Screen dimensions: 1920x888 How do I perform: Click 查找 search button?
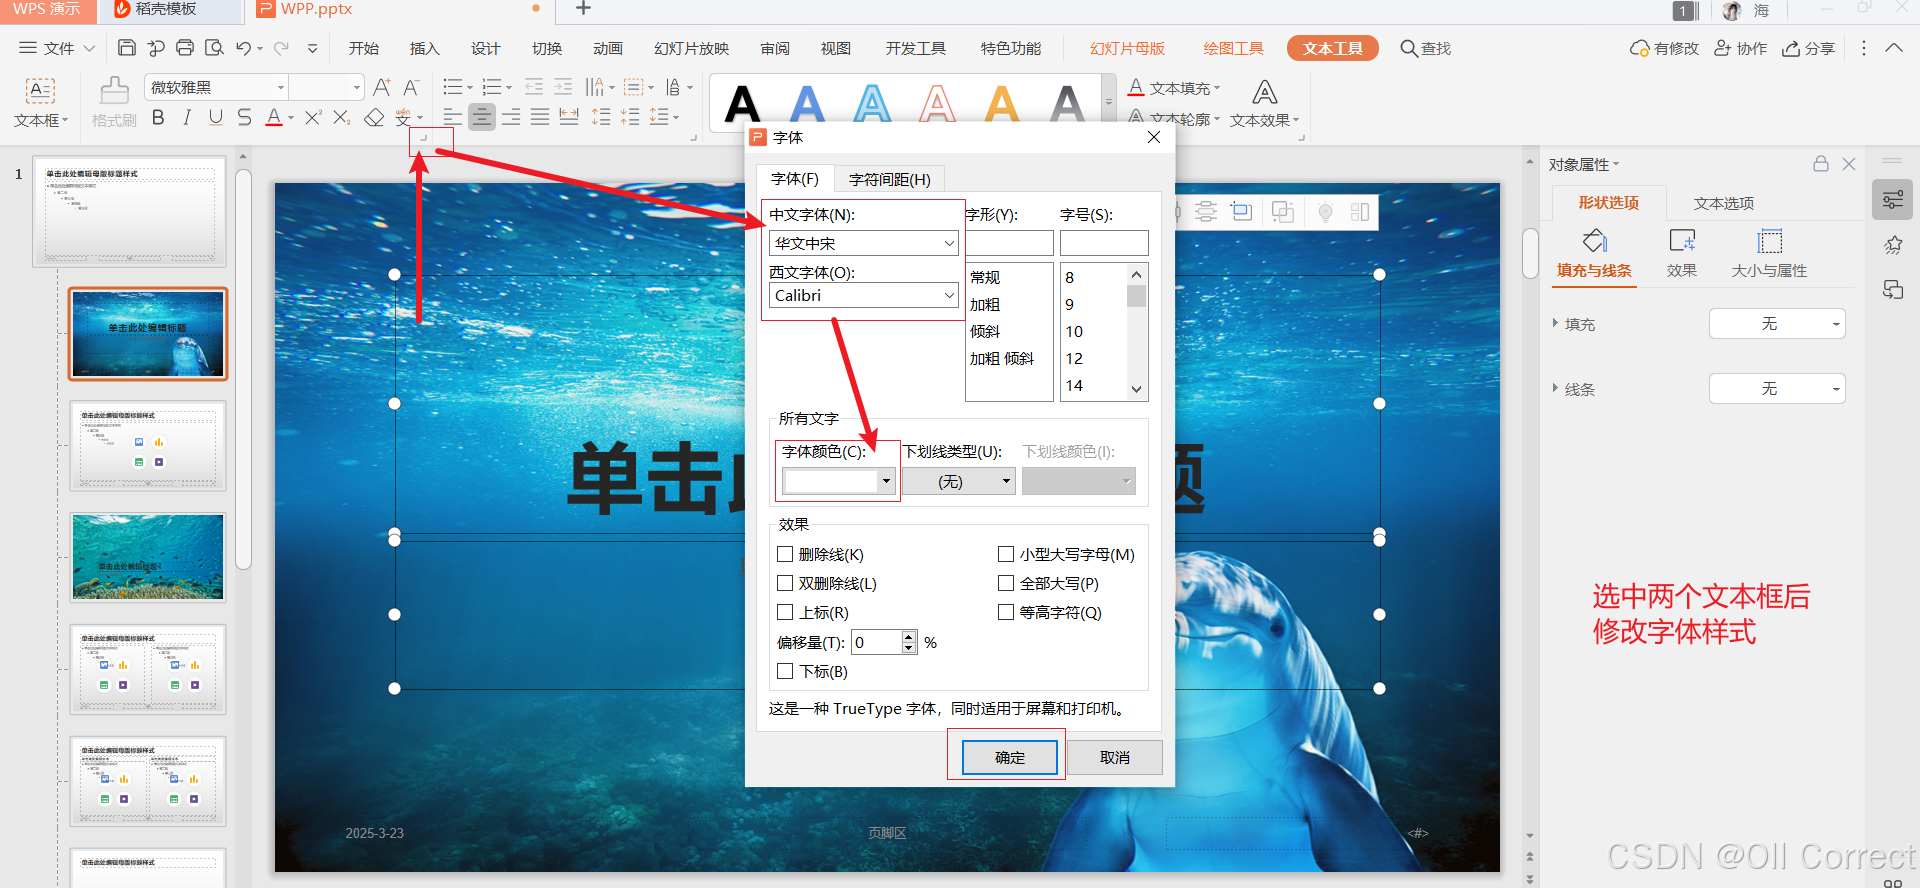[x=1425, y=48]
